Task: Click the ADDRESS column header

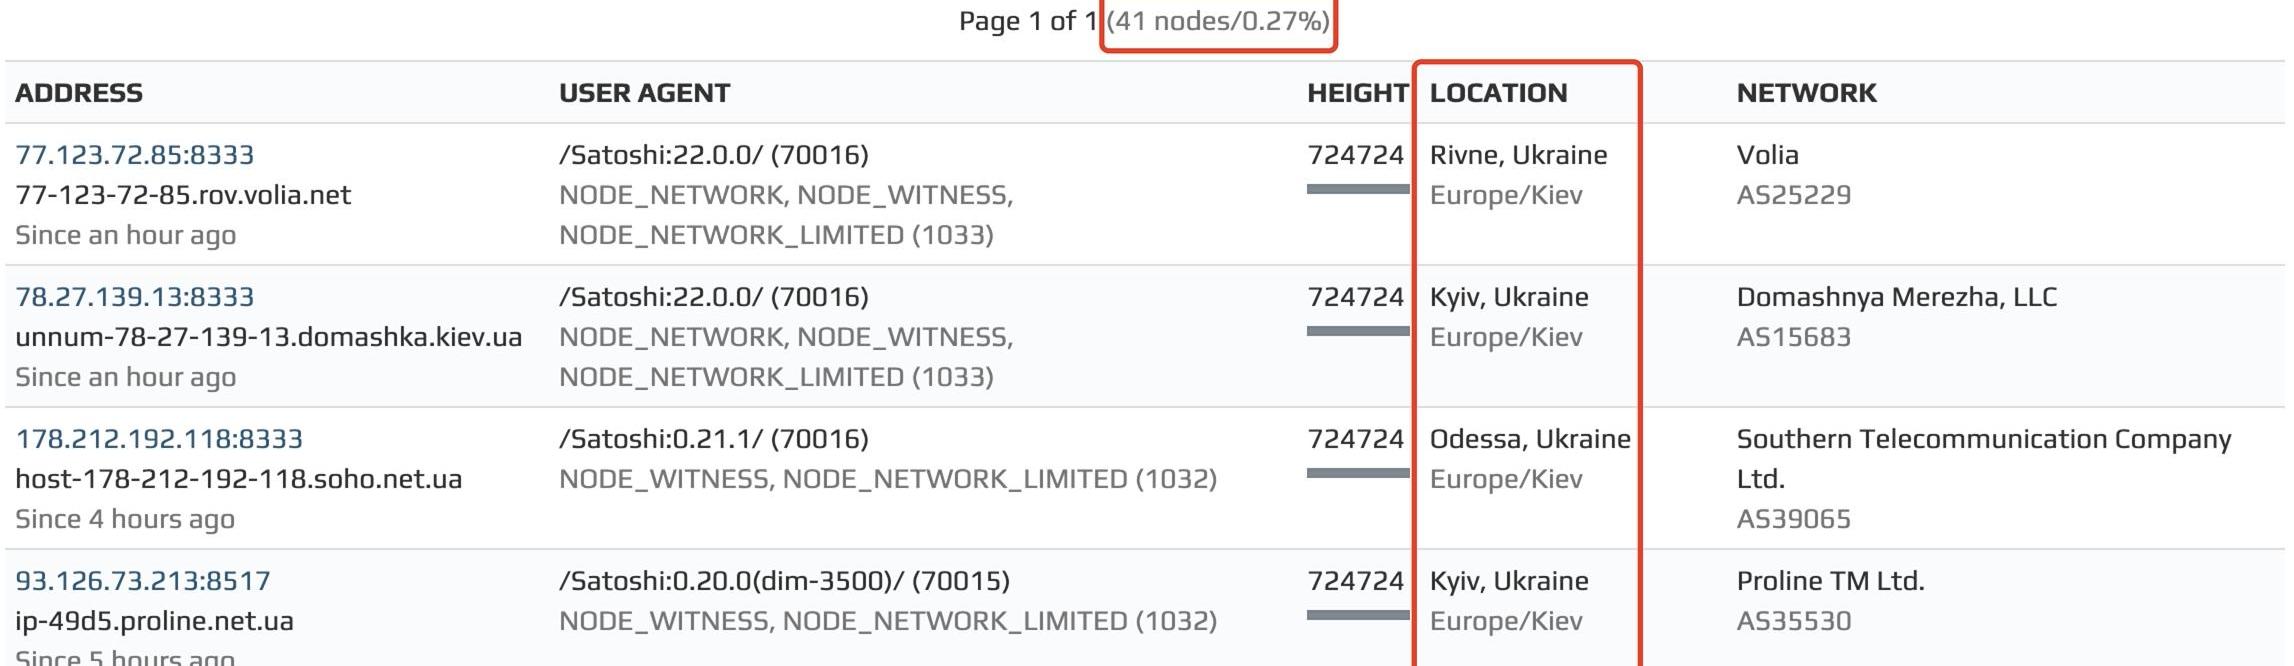Action: pyautogui.click(x=79, y=93)
